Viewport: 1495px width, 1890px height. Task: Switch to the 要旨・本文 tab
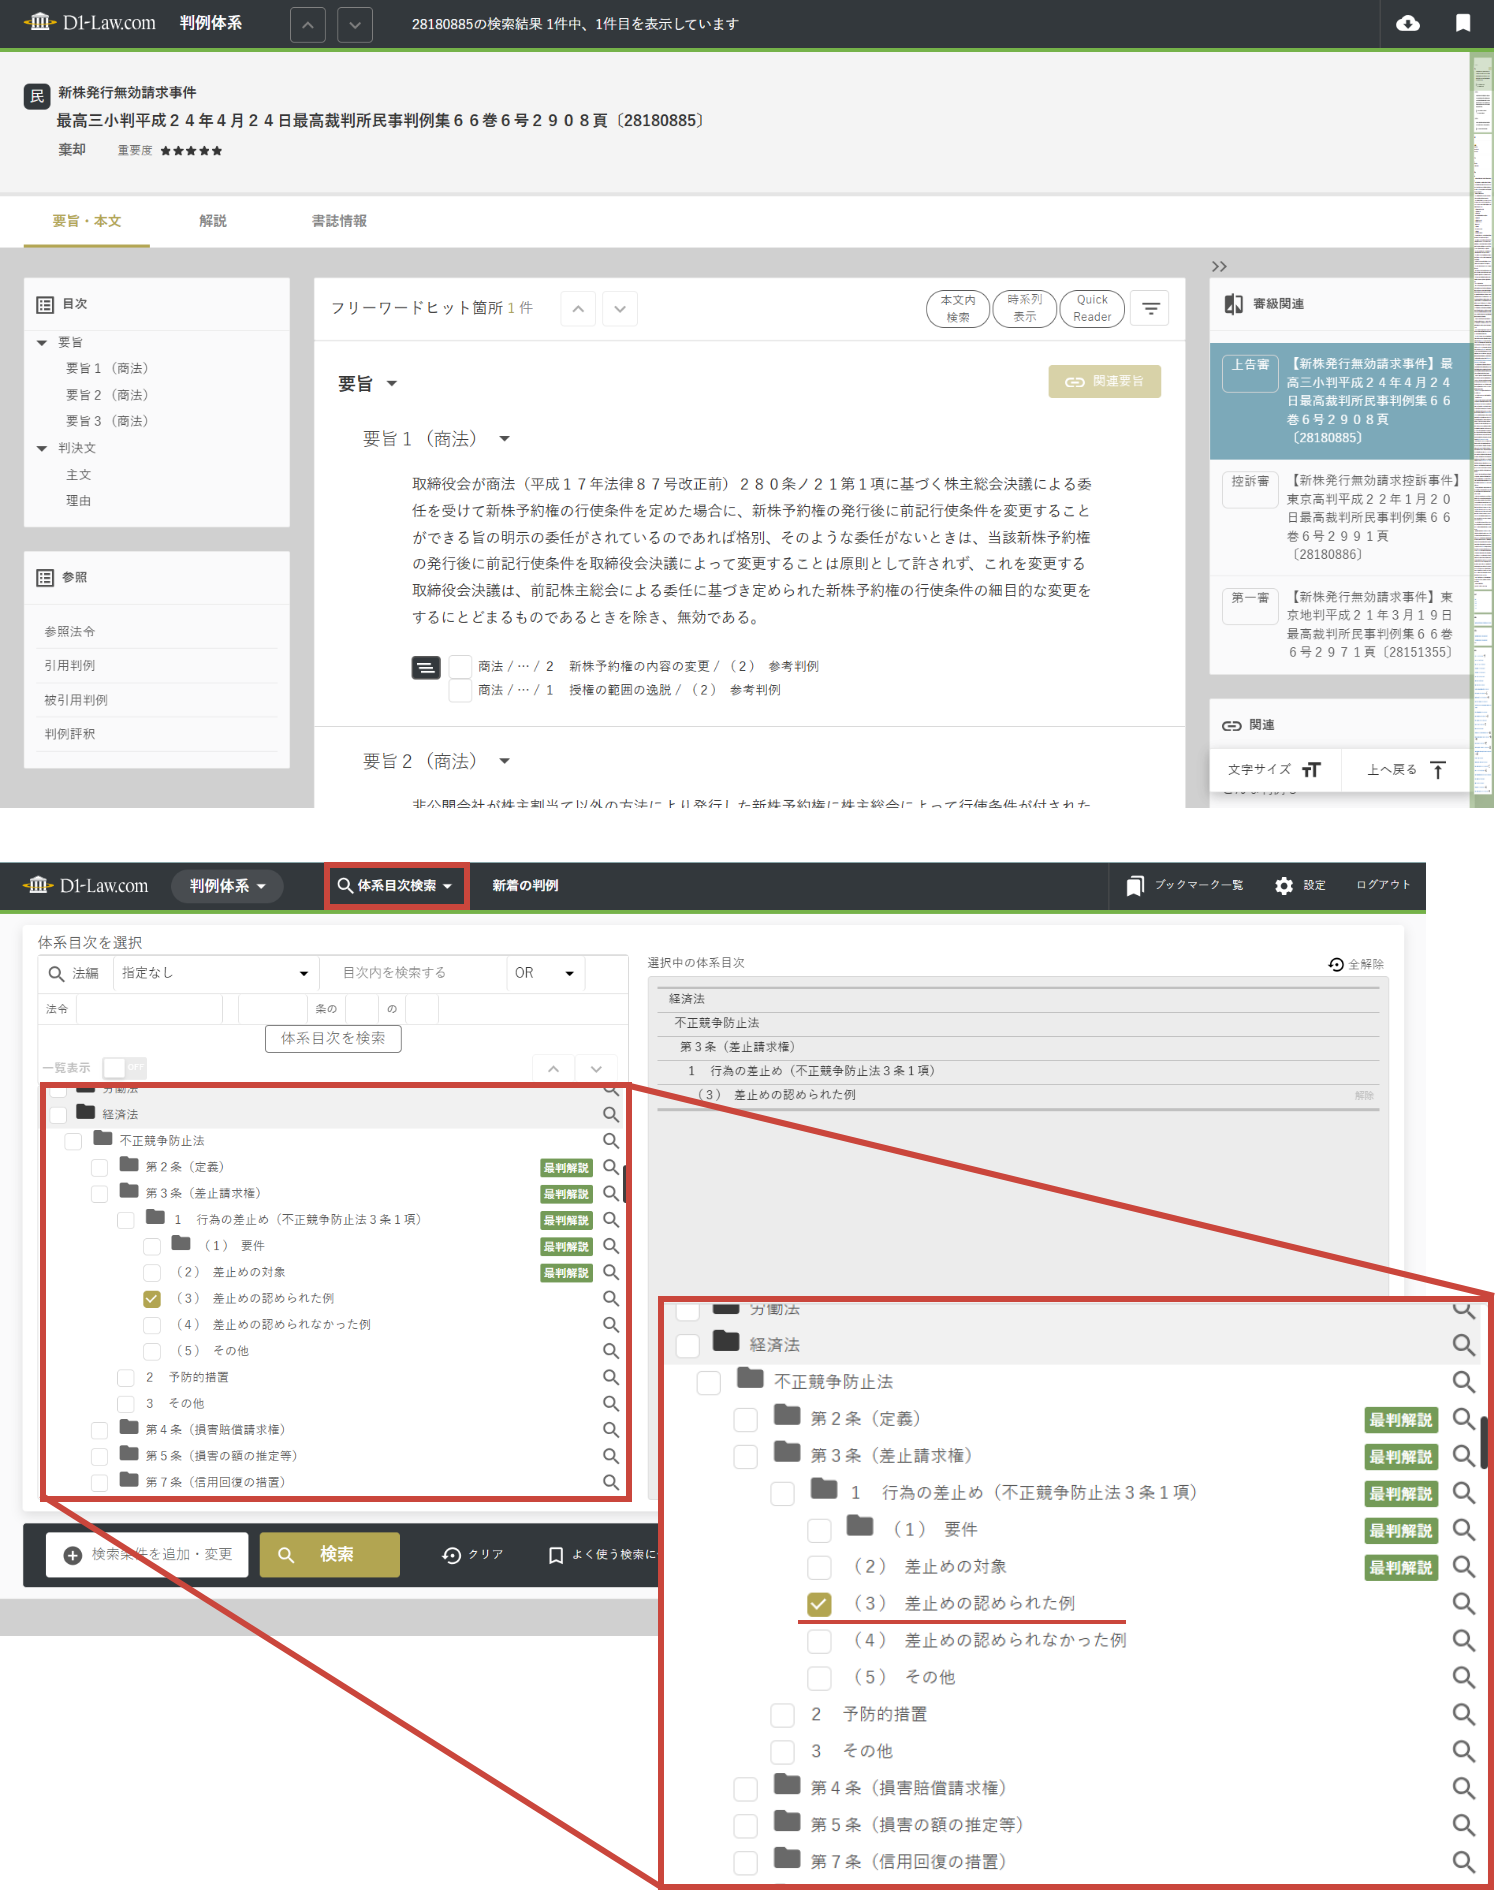coord(87,221)
